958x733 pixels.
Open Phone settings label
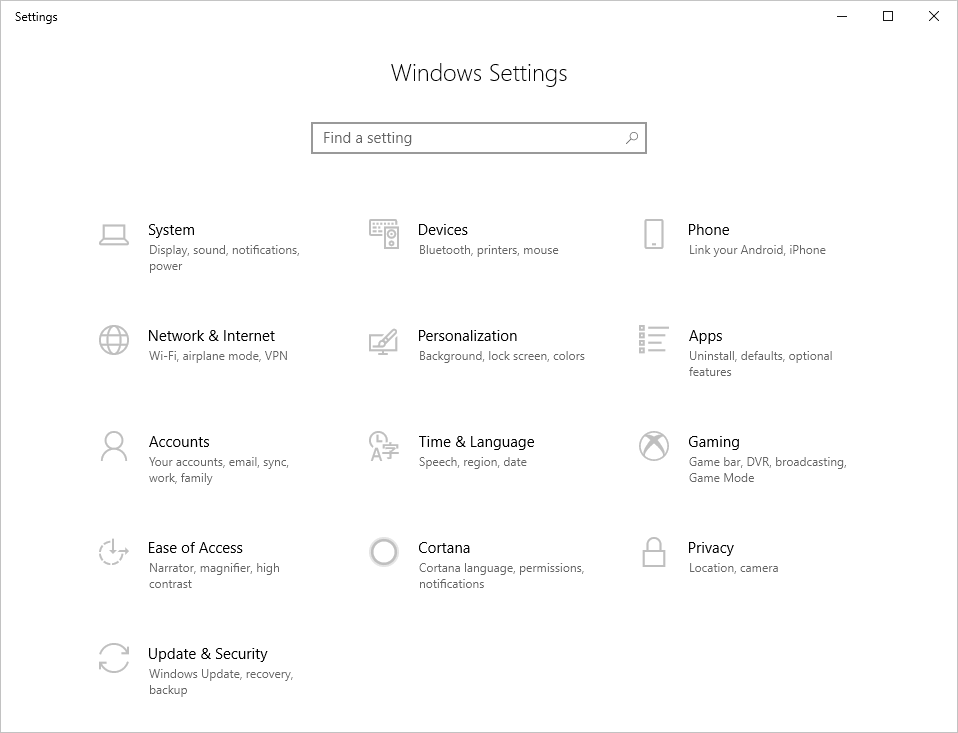pyautogui.click(x=709, y=230)
